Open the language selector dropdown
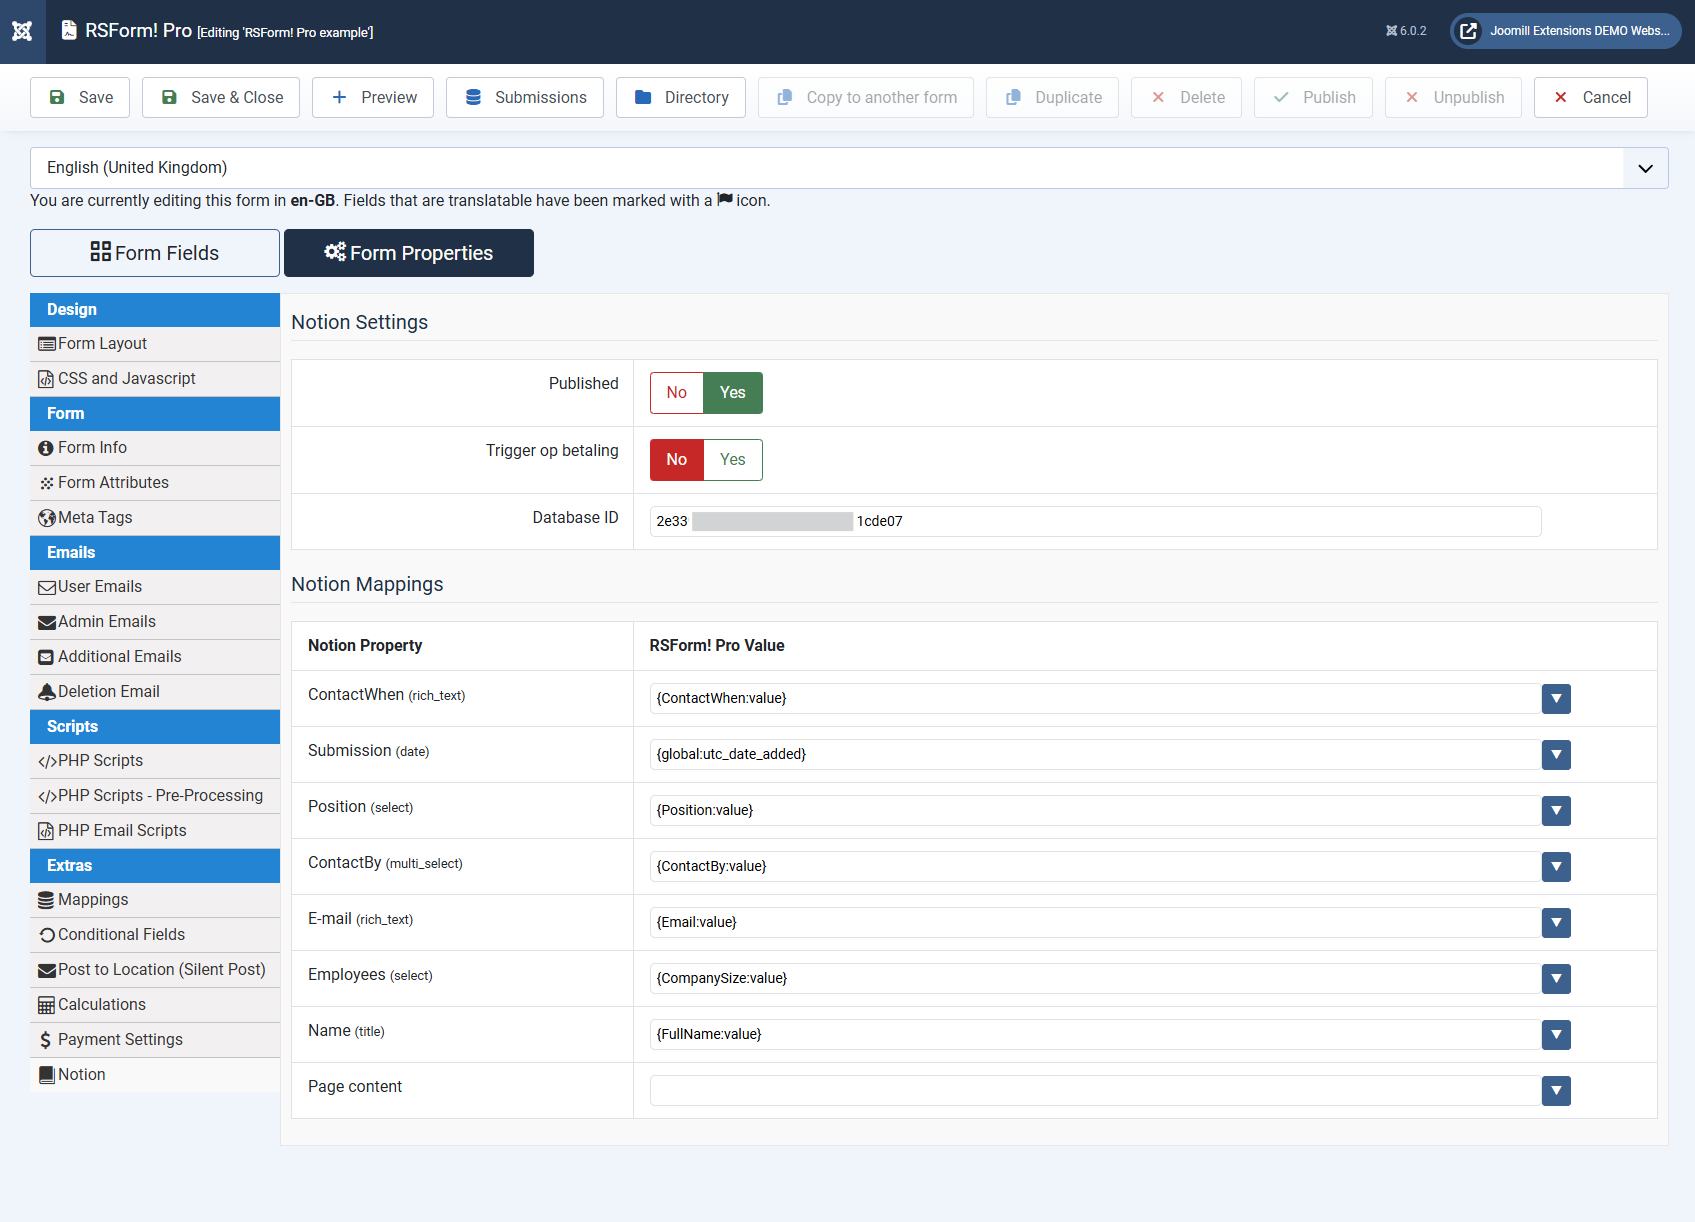The image size is (1695, 1222). [1644, 168]
